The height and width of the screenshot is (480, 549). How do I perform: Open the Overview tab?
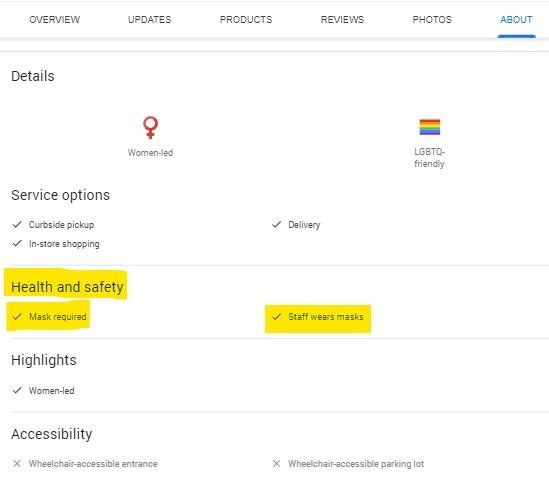(x=55, y=20)
